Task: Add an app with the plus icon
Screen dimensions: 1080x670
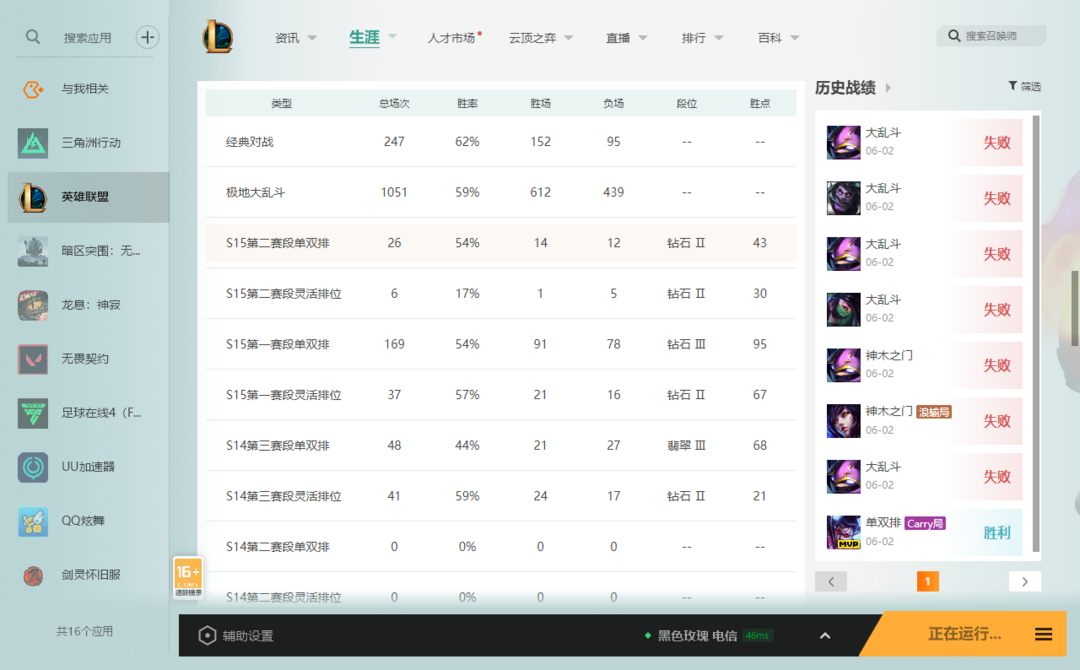Action: pyautogui.click(x=147, y=37)
